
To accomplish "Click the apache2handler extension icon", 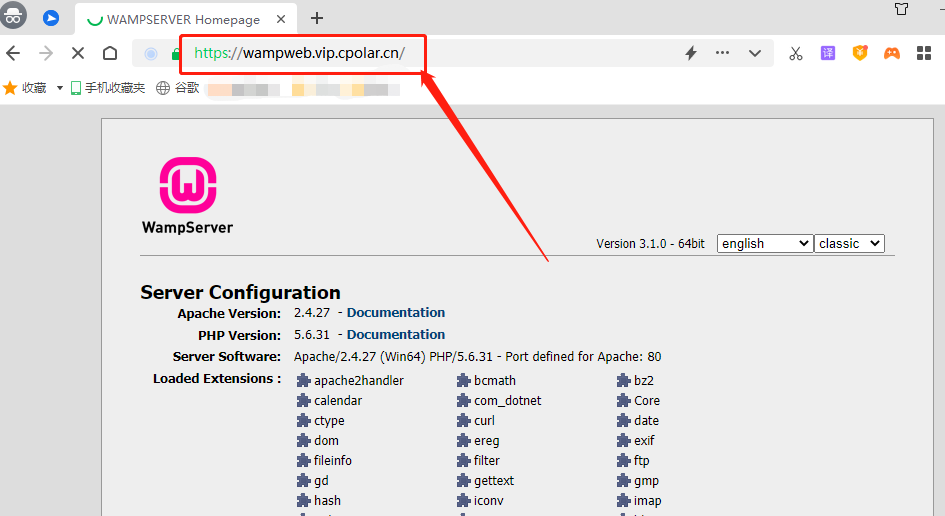I will (303, 380).
